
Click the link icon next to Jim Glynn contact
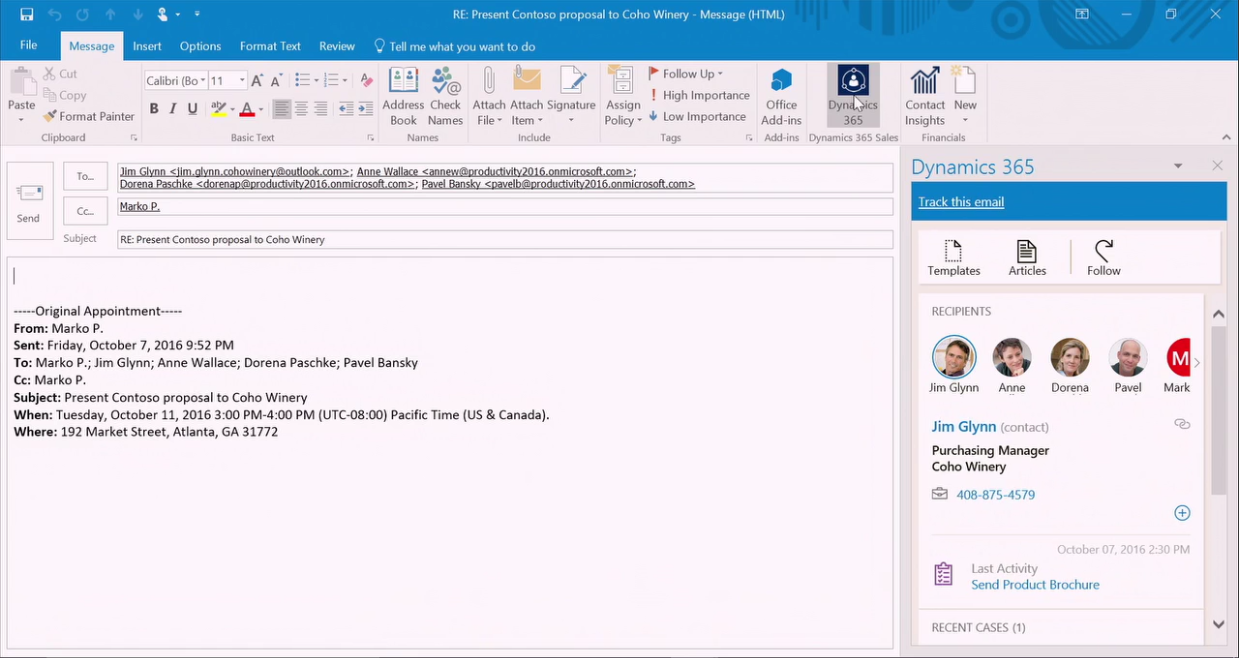point(1182,424)
